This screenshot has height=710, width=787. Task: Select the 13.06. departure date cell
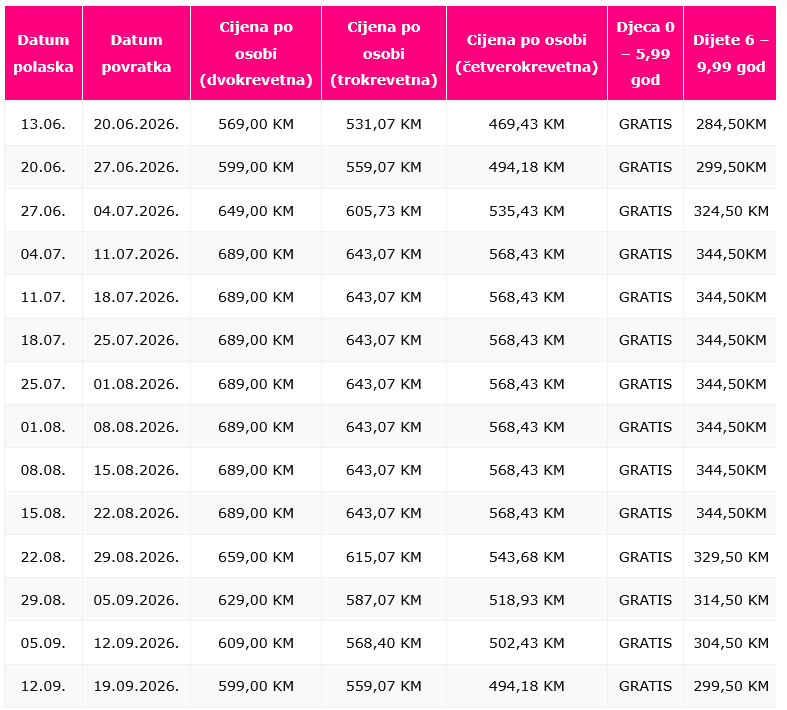pyautogui.click(x=43, y=124)
